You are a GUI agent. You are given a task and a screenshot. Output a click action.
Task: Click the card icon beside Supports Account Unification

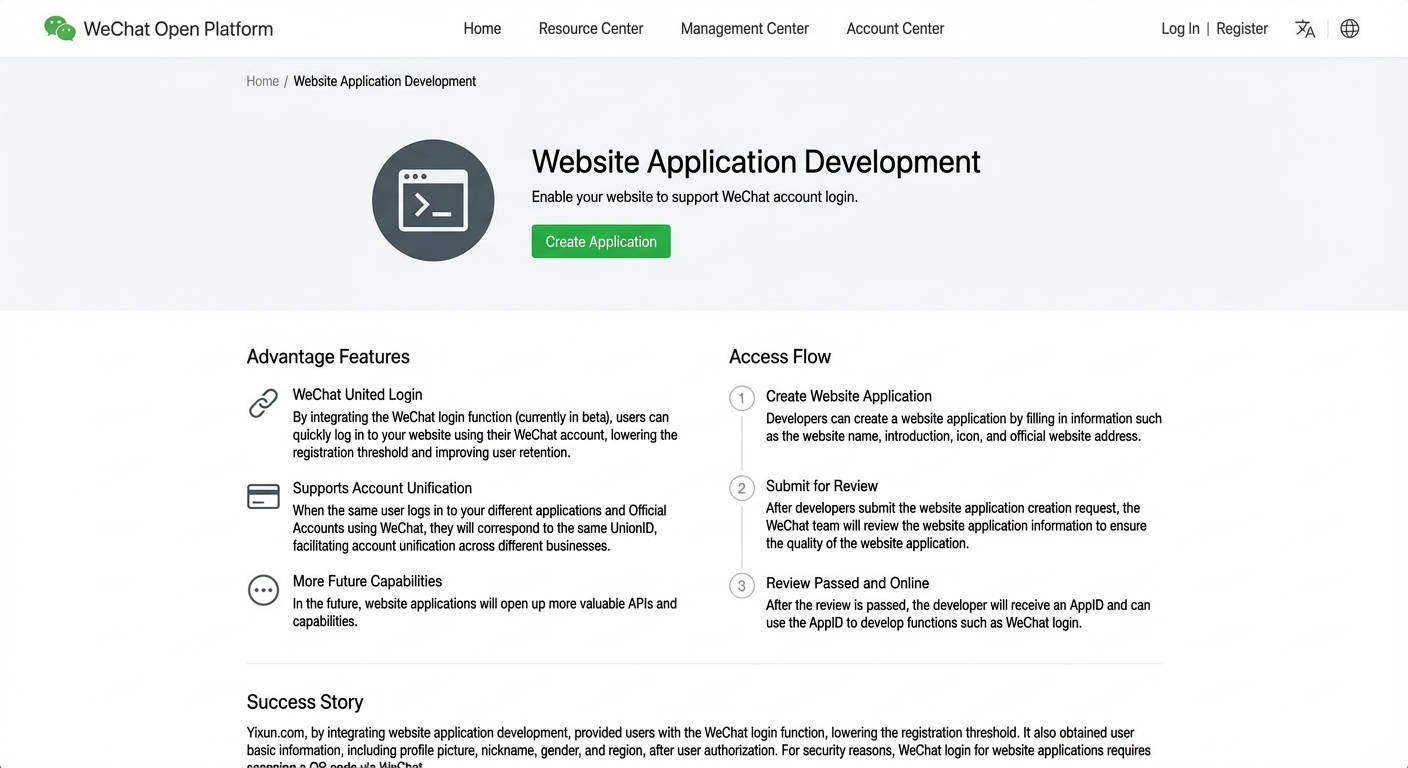point(263,496)
